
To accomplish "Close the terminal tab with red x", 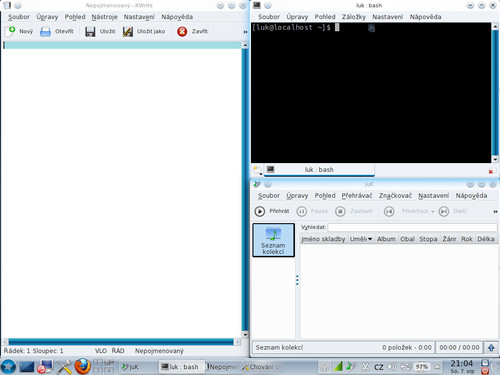I will click(490, 171).
